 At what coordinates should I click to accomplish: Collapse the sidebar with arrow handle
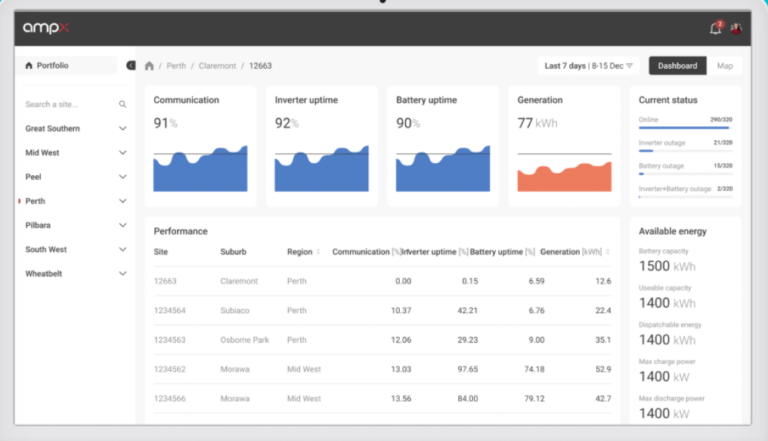click(131, 66)
